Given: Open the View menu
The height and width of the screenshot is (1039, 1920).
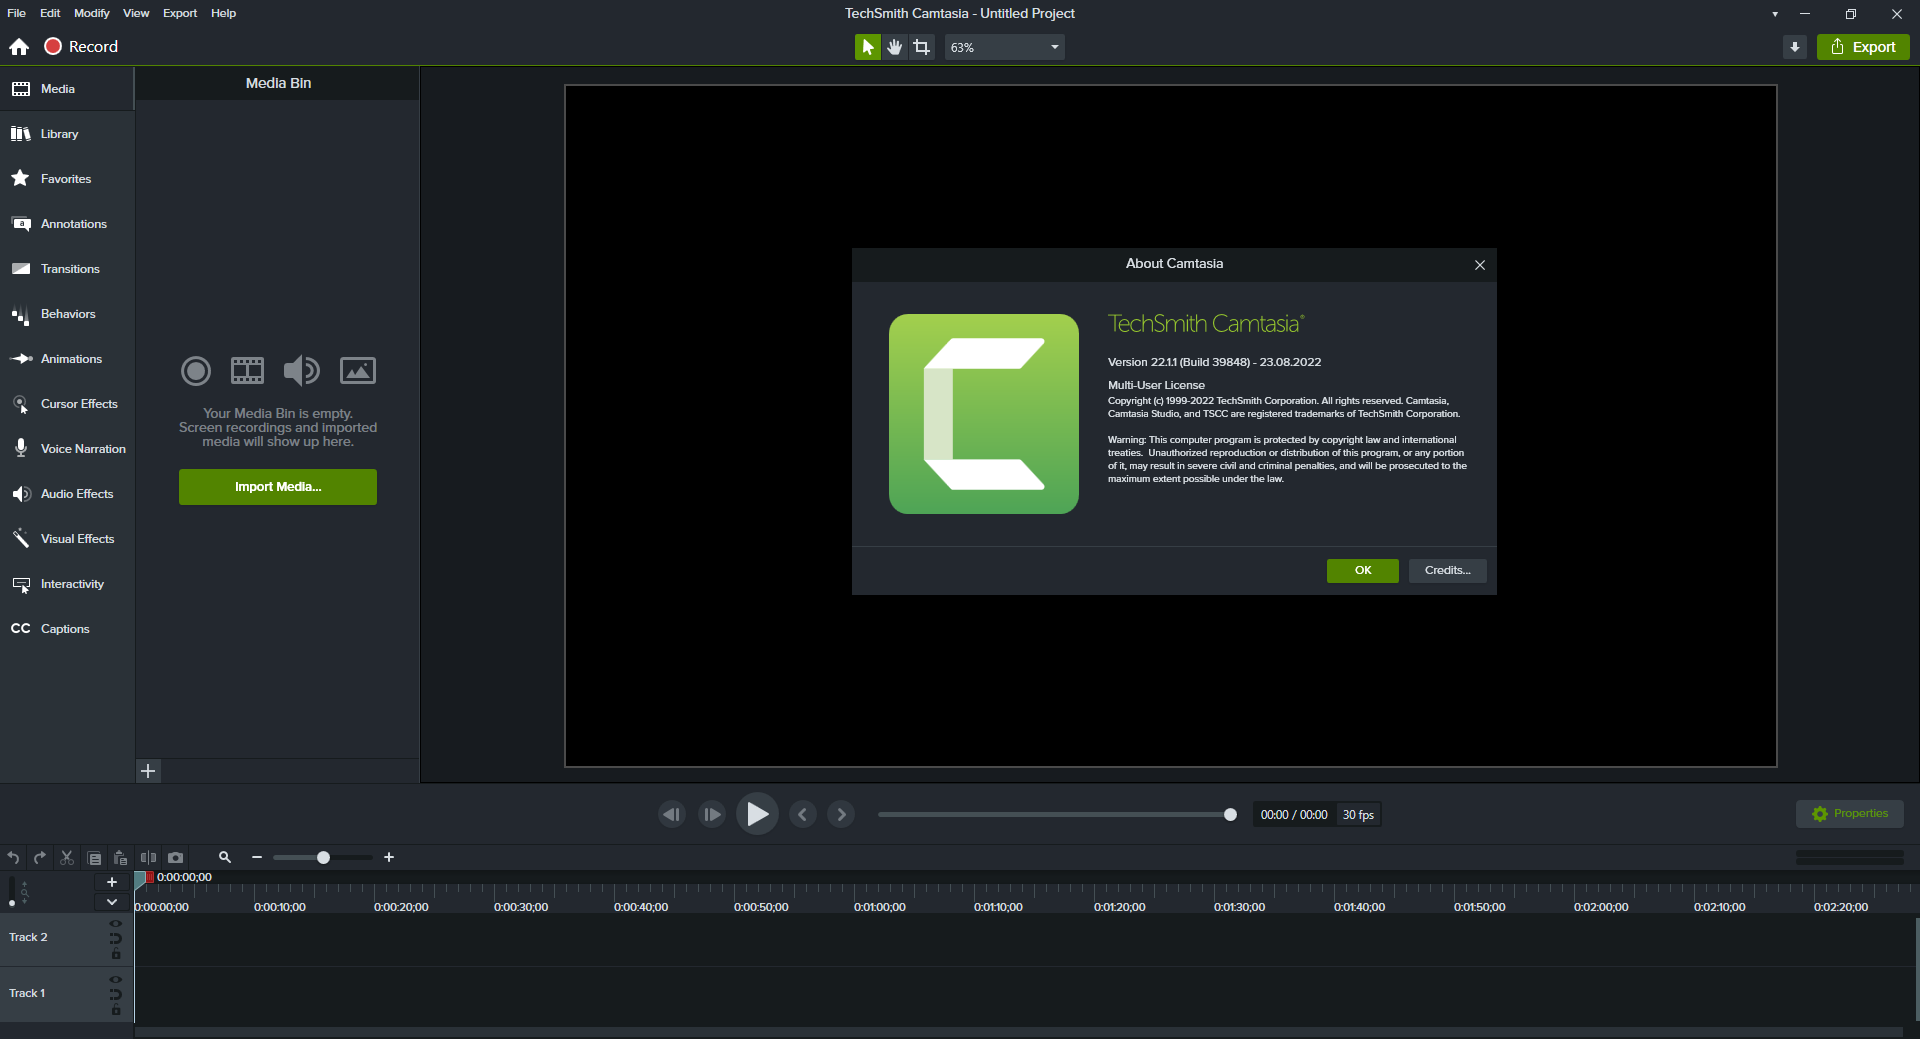Looking at the screenshot, I should 136,13.
